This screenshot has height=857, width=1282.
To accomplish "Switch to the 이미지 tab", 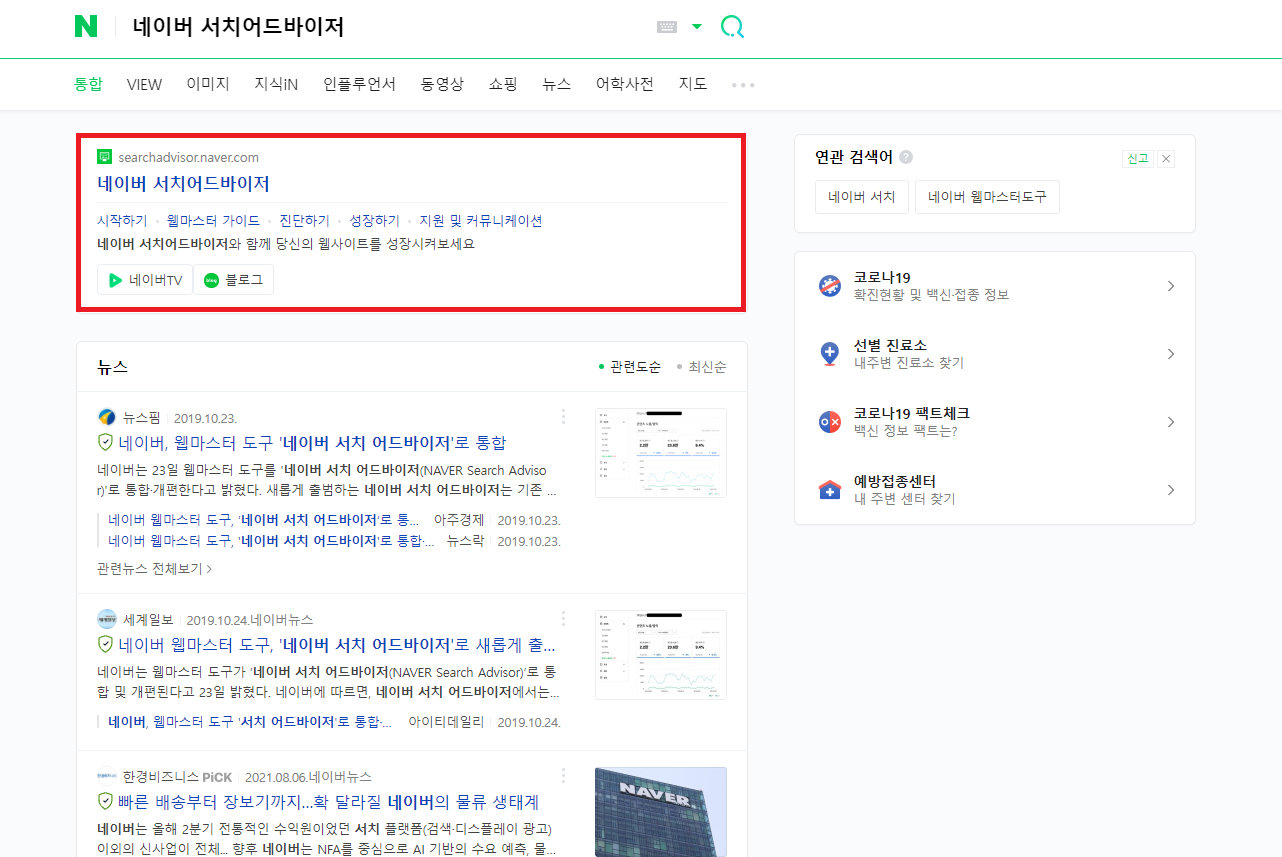I will [x=208, y=84].
